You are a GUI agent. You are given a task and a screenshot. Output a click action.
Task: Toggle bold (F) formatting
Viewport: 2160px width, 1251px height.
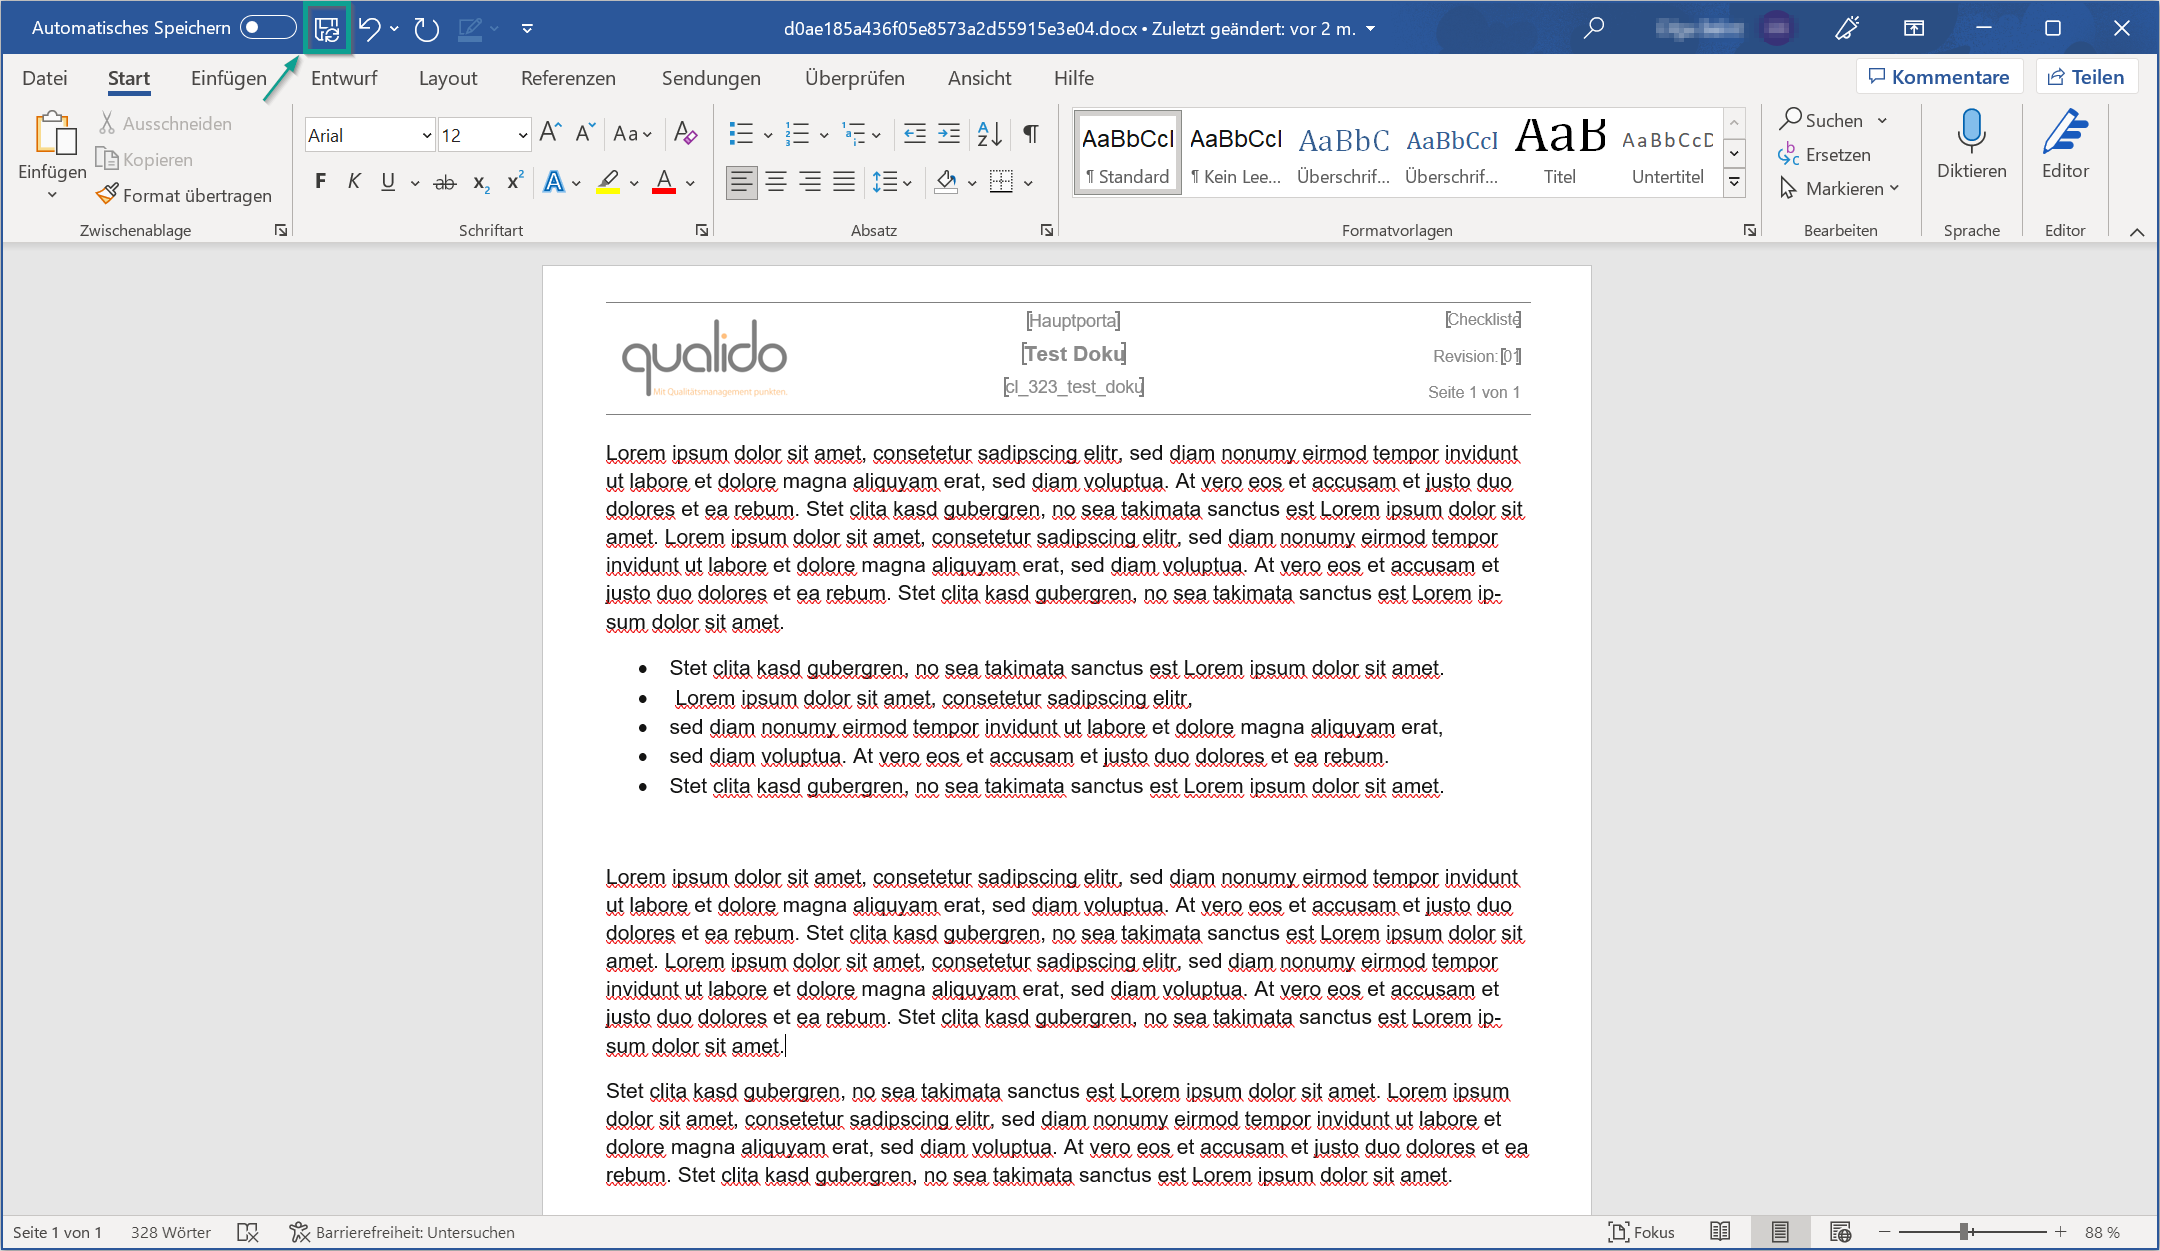click(x=320, y=182)
